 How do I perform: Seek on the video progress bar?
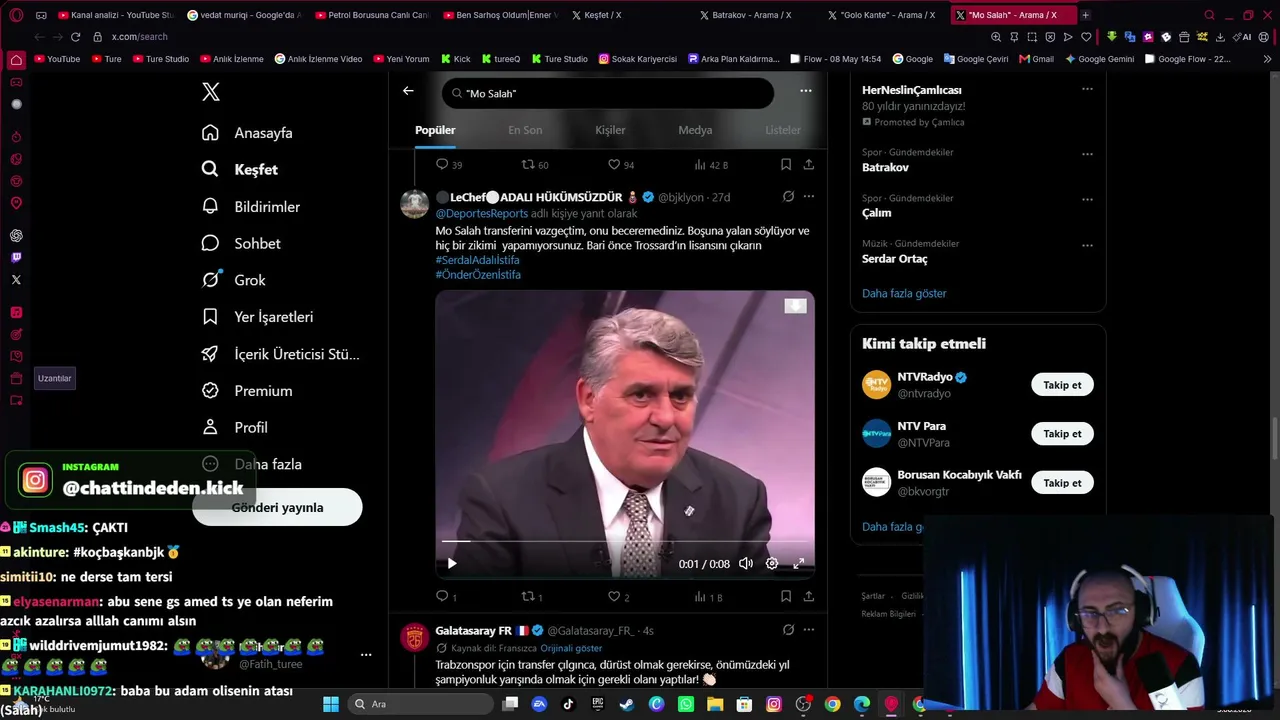click(x=625, y=542)
